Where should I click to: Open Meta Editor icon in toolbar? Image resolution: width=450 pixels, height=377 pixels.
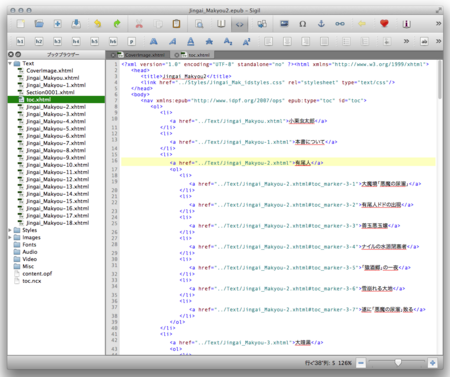point(406,24)
